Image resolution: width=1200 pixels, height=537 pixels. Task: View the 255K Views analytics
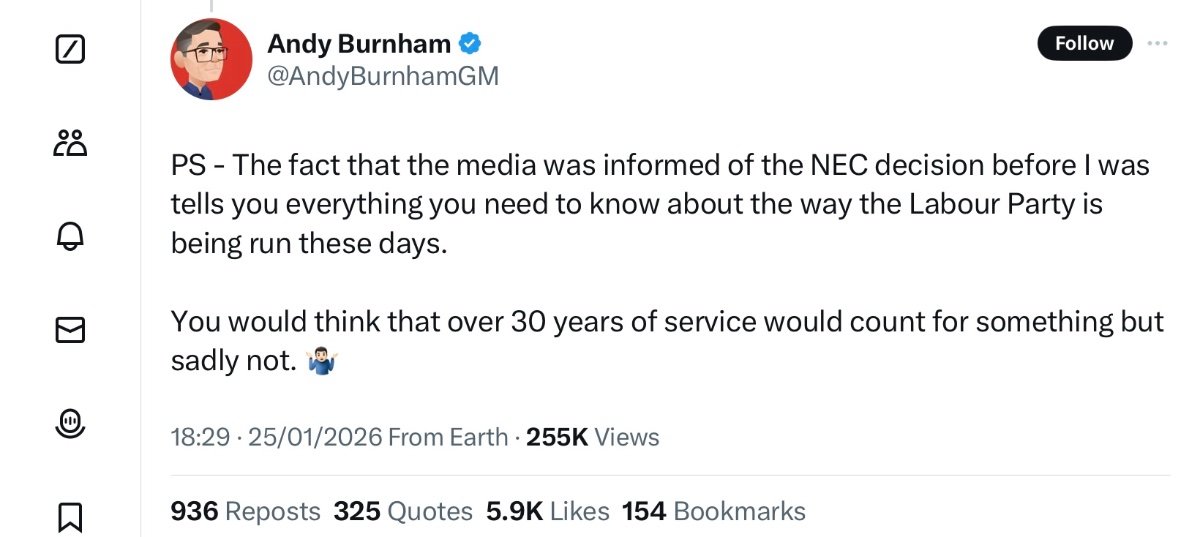point(593,437)
